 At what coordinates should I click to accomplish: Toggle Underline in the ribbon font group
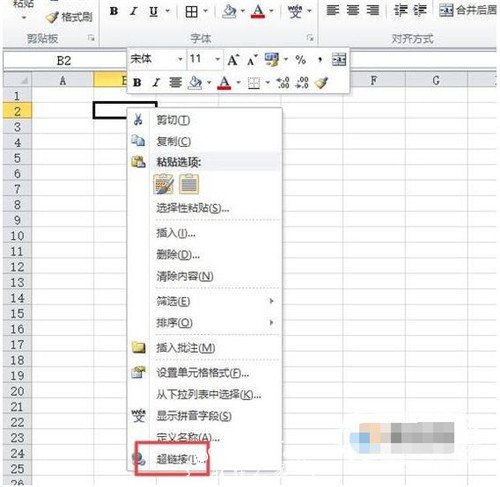click(153, 12)
